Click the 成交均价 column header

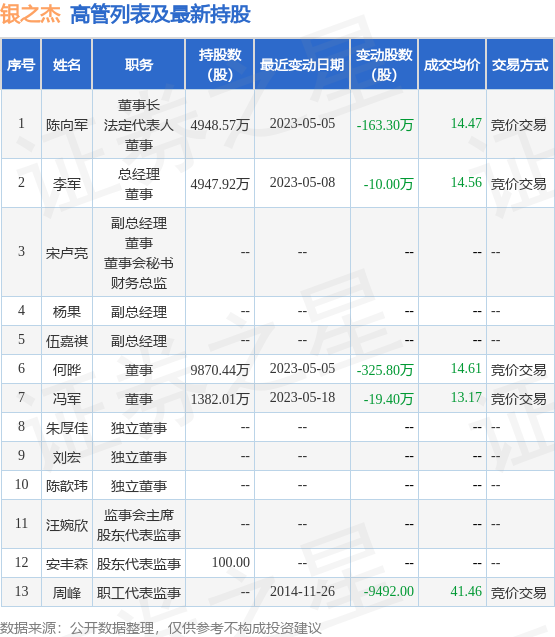(x=452, y=65)
